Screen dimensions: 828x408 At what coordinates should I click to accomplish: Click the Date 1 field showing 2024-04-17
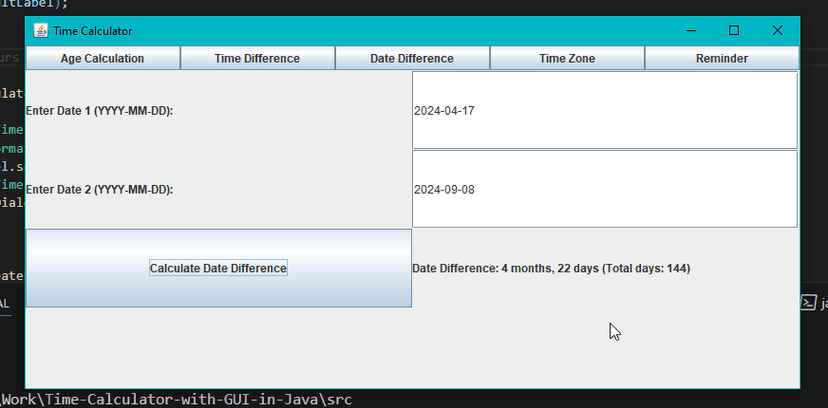(x=604, y=110)
